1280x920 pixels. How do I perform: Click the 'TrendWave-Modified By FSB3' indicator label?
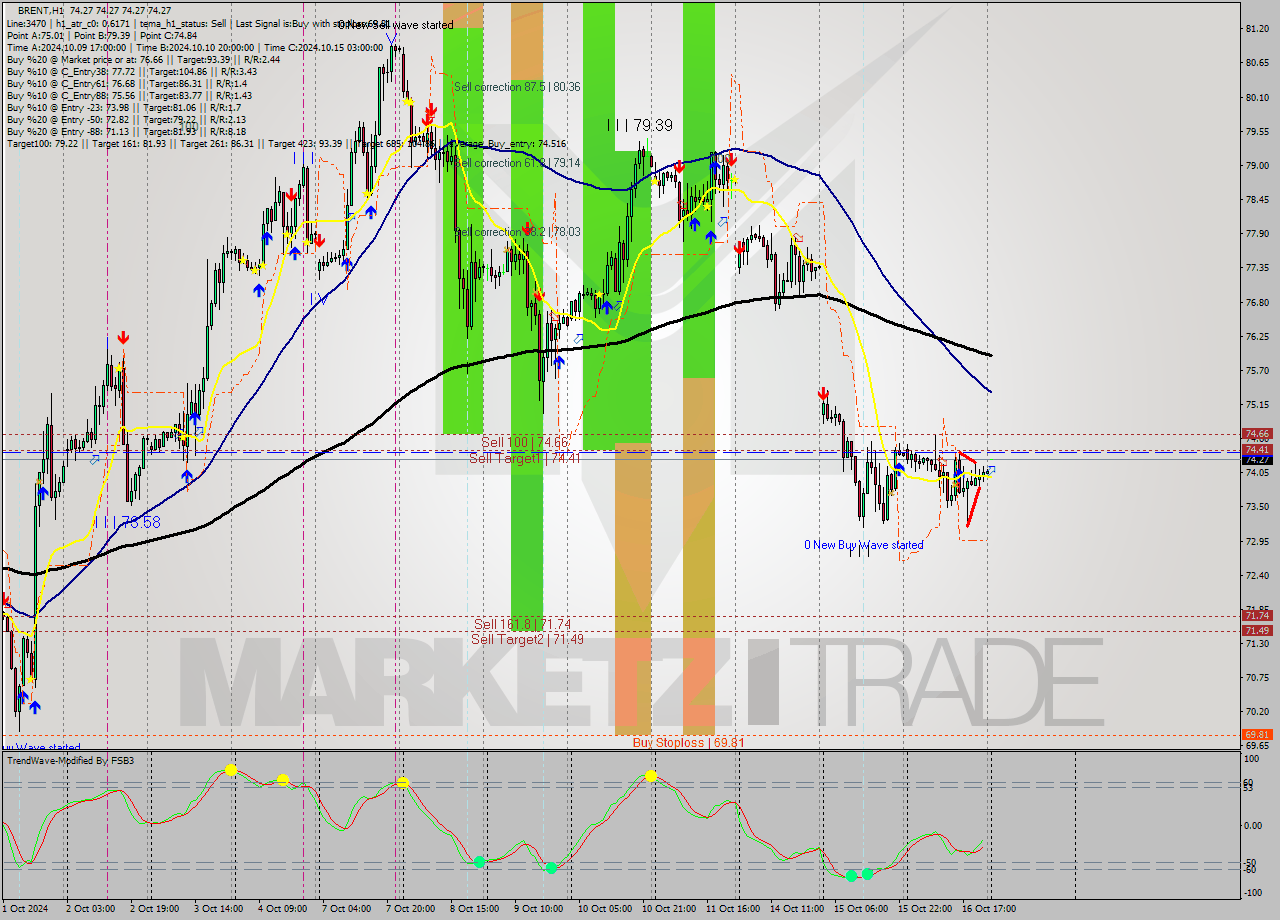71,761
